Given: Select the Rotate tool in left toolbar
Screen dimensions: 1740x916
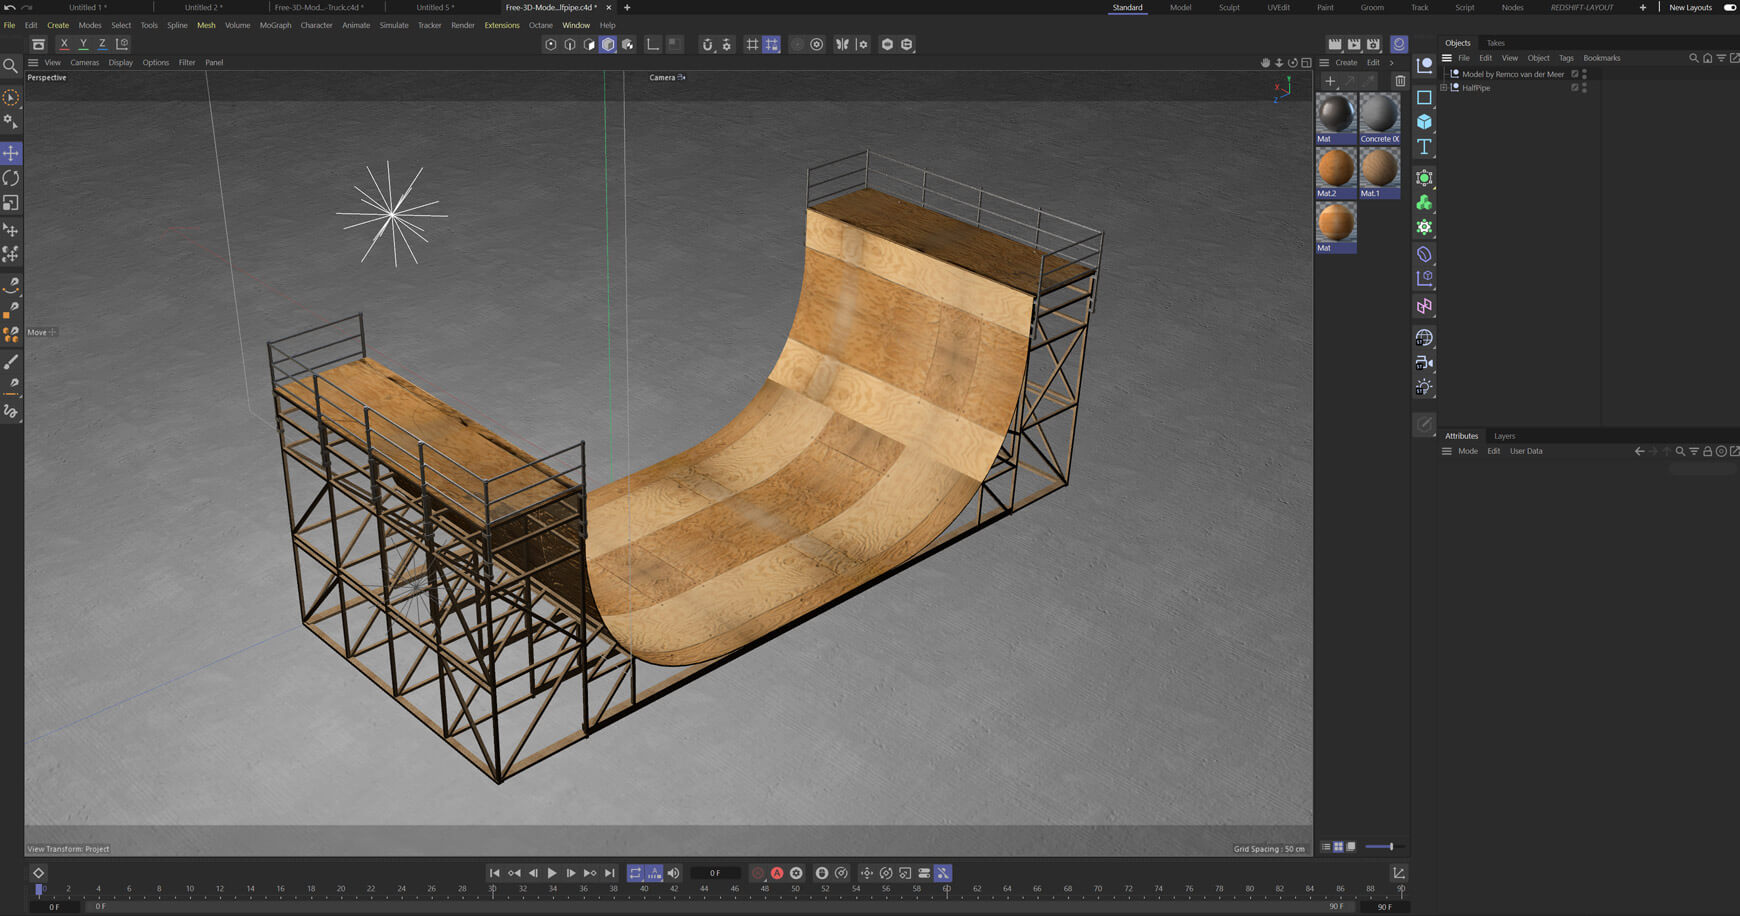Looking at the screenshot, I should pyautogui.click(x=11, y=178).
